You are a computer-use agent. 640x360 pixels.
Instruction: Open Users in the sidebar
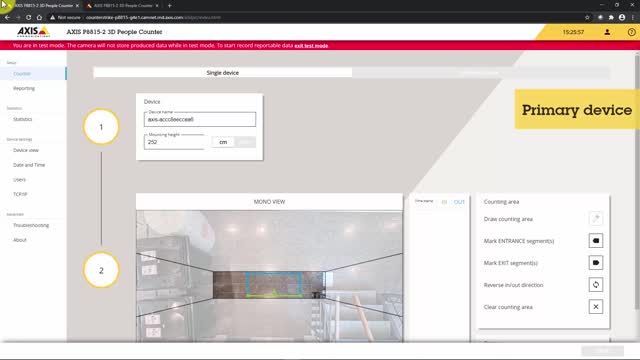pyautogui.click(x=19, y=180)
